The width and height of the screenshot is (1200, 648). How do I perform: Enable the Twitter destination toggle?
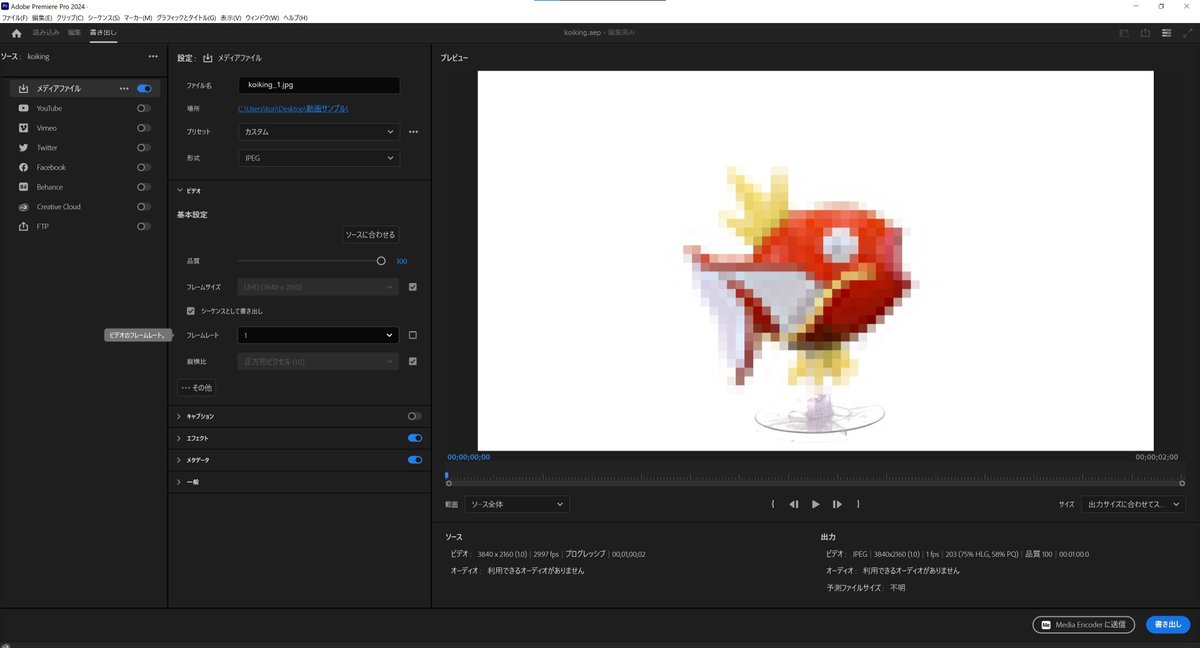144,148
